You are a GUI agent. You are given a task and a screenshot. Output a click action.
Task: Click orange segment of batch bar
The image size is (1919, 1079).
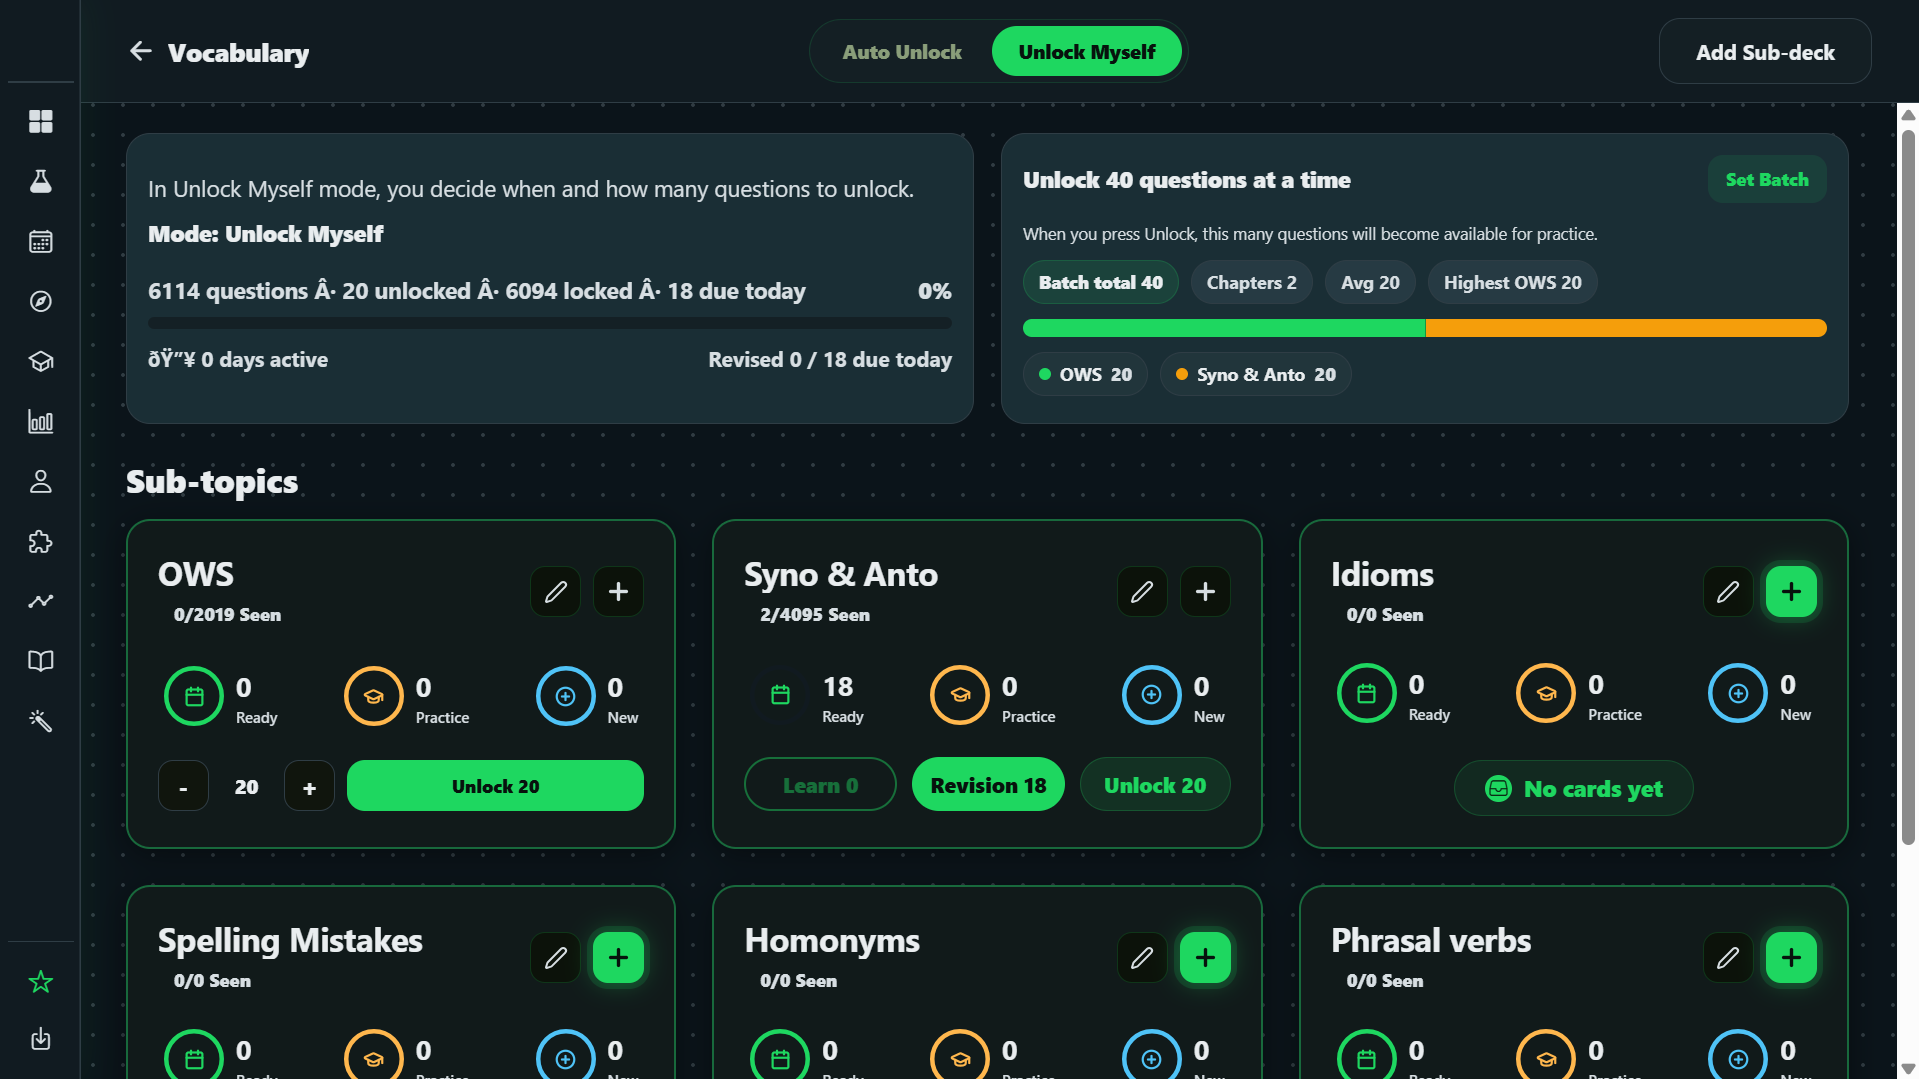click(x=1626, y=328)
